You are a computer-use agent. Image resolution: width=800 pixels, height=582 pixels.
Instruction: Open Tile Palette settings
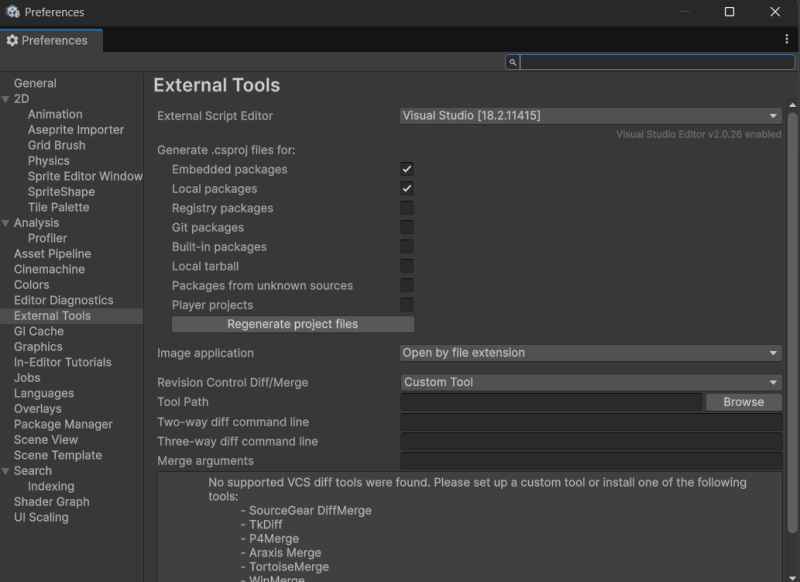(x=59, y=207)
